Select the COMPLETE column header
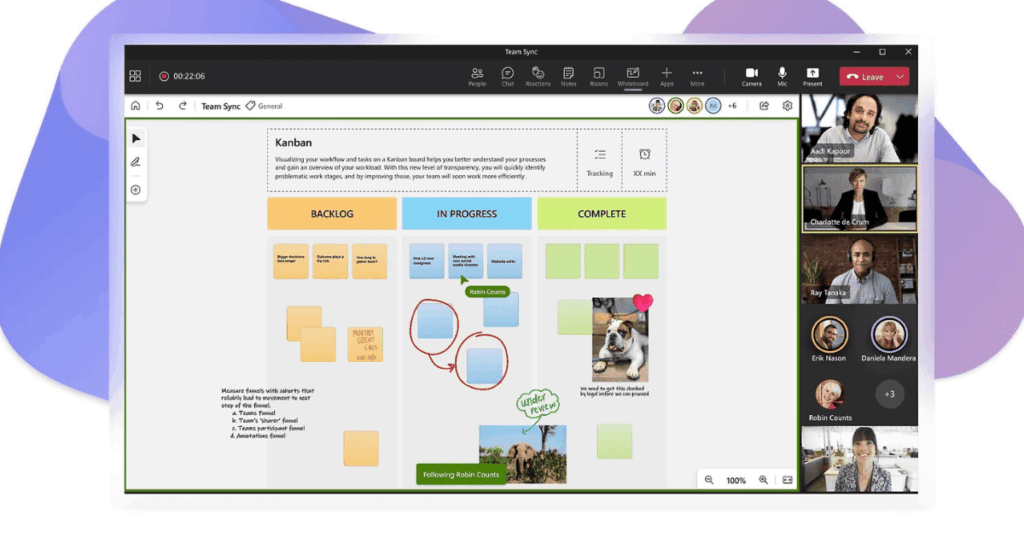The height and width of the screenshot is (538, 1024). coord(601,214)
